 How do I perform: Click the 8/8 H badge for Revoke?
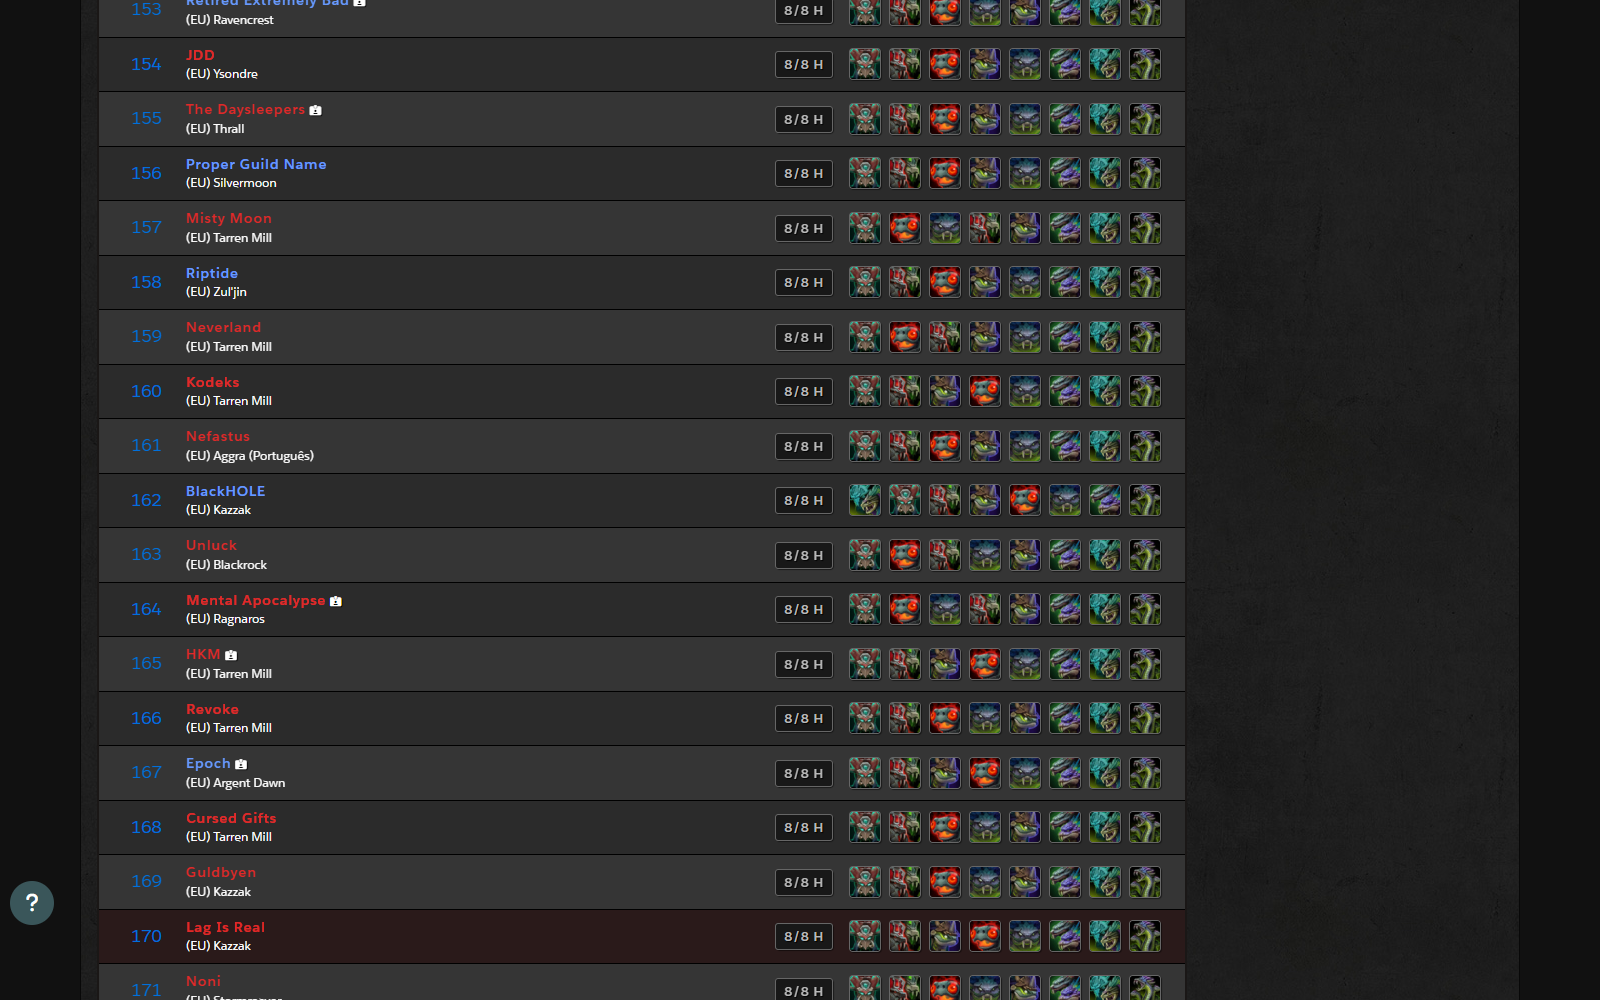coord(804,718)
